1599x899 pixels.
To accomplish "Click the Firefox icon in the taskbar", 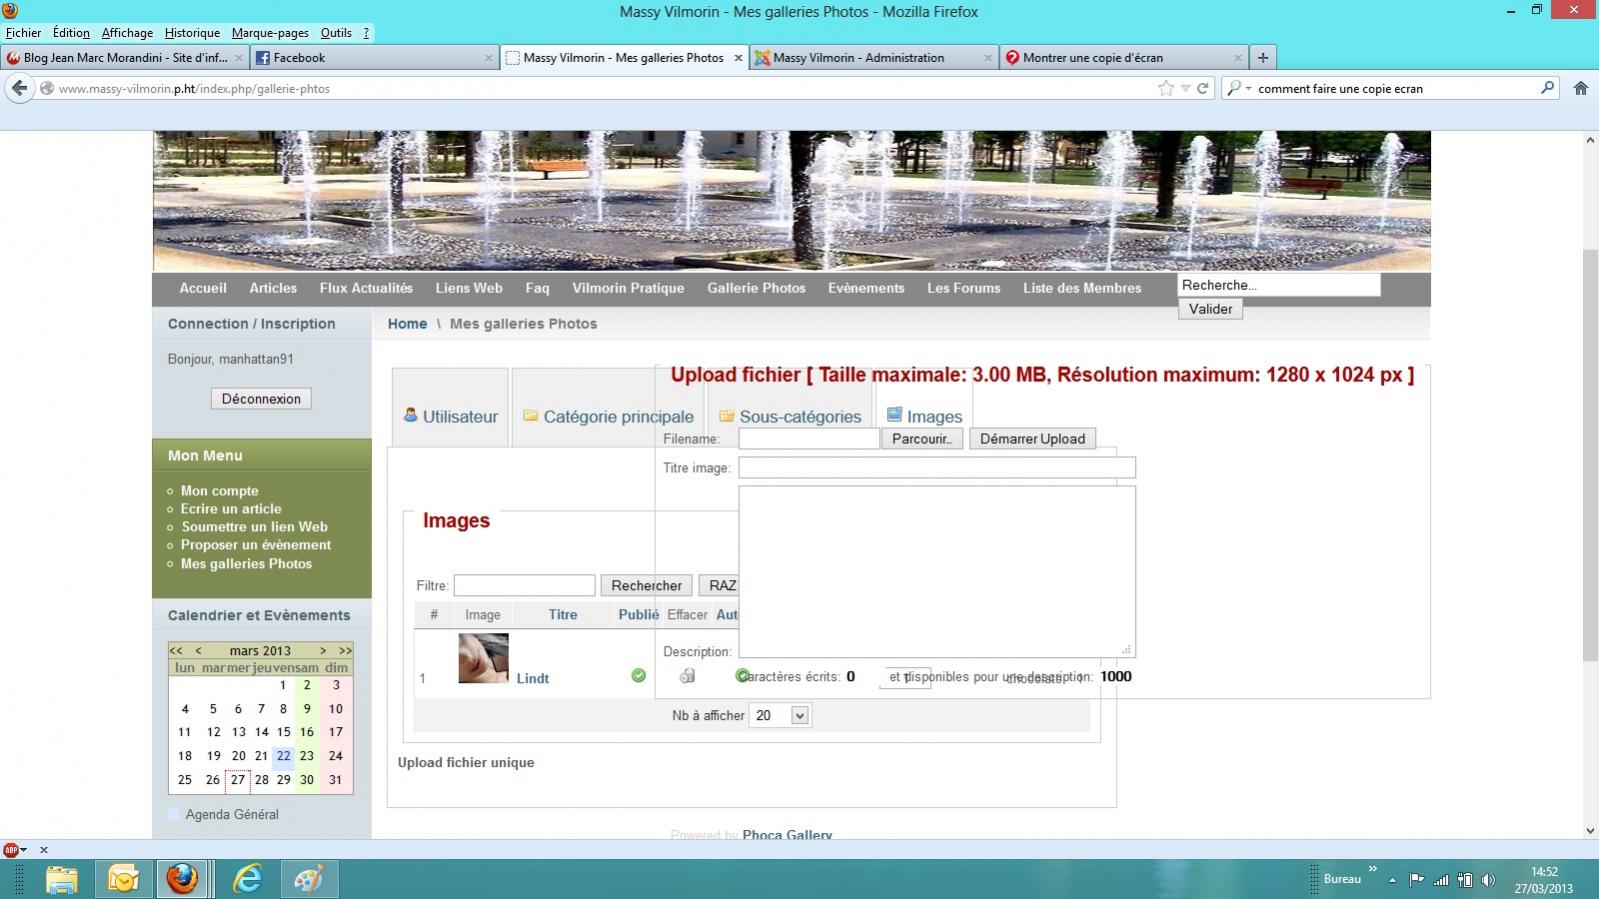I will (x=182, y=879).
